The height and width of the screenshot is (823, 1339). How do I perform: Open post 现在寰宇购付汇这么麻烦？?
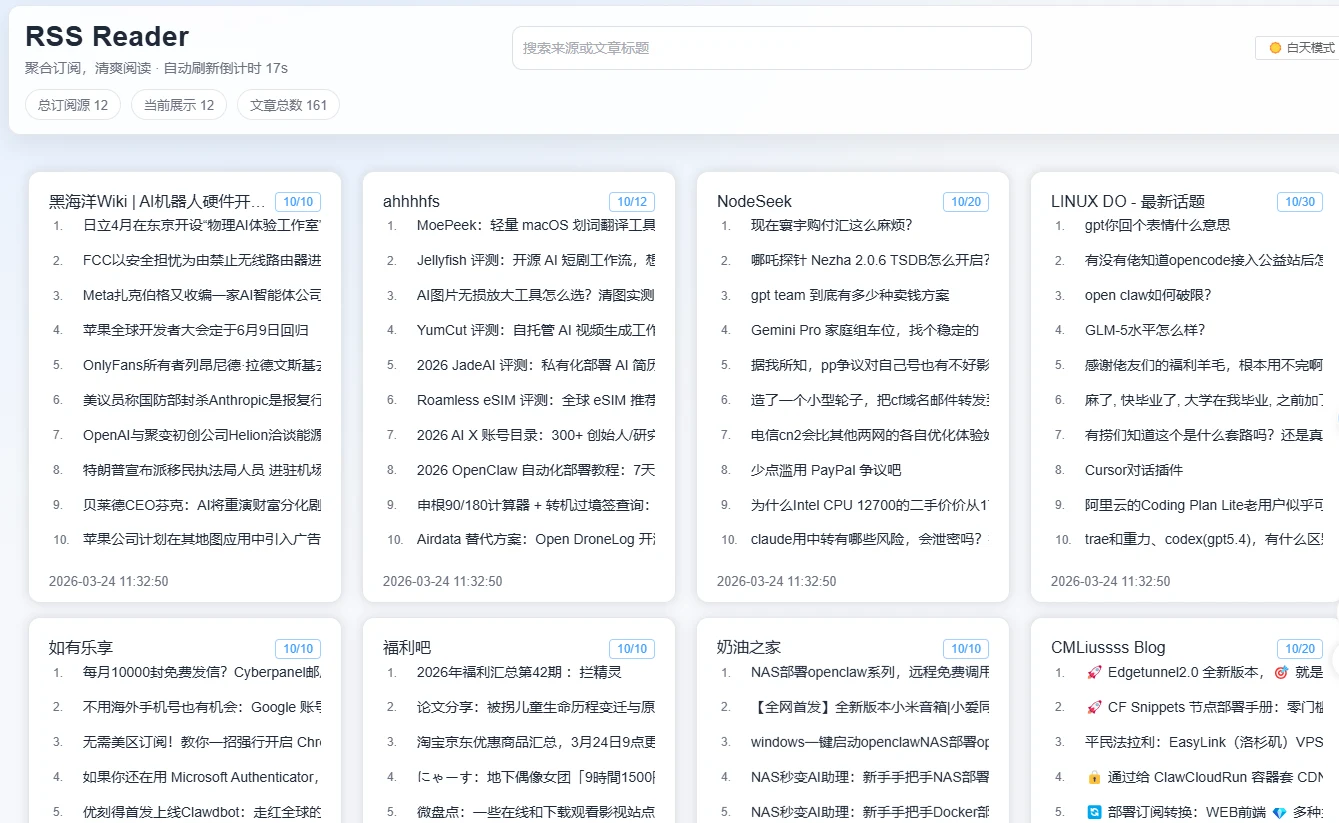click(832, 225)
